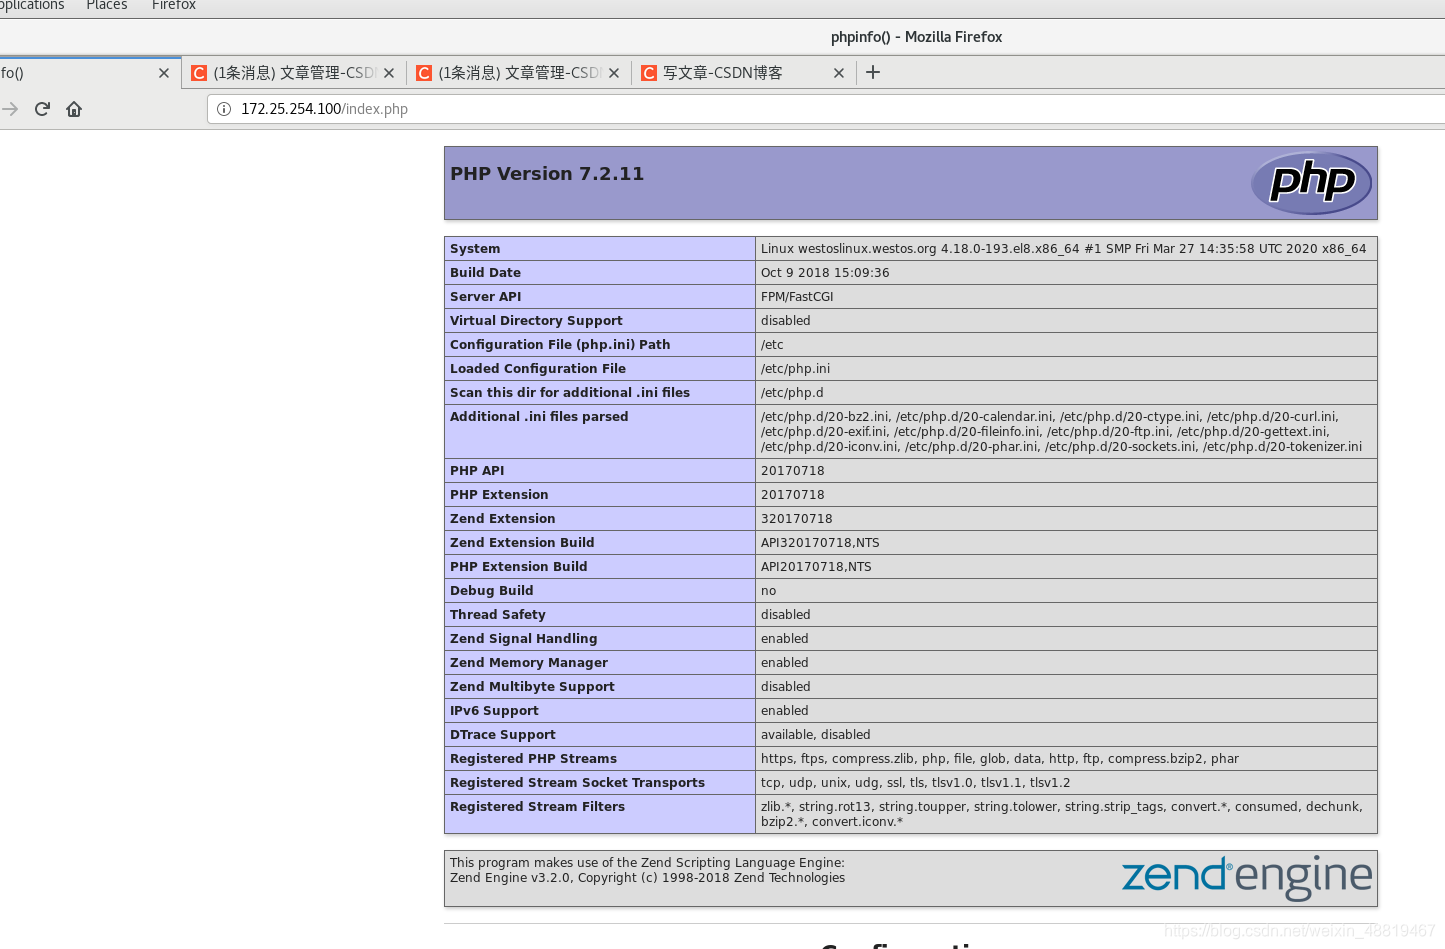Screen dimensions: 1445x949
Task: Select the /etc/php.ini value
Action: point(795,369)
